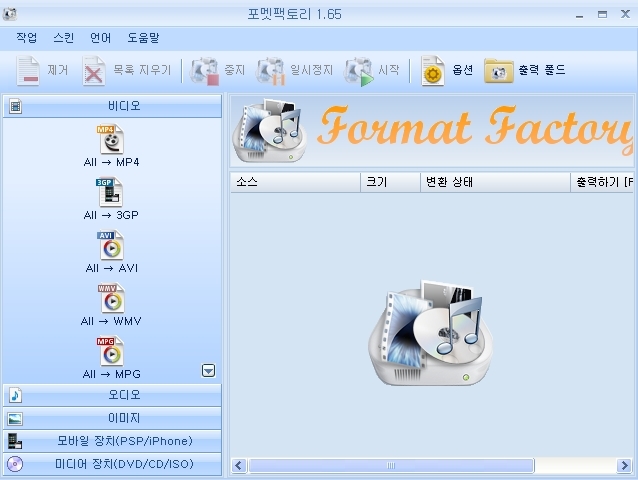Pick the All → WMV conversion icon
This screenshot has height=480, width=638.
[111, 298]
